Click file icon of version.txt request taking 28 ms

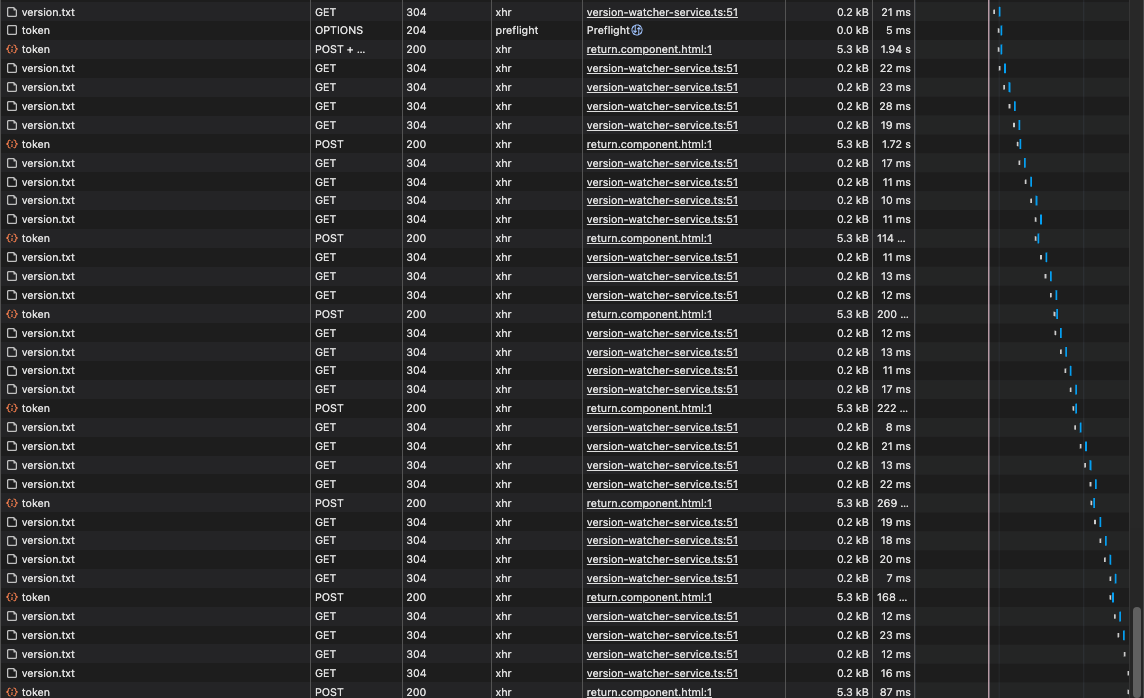coord(12,106)
